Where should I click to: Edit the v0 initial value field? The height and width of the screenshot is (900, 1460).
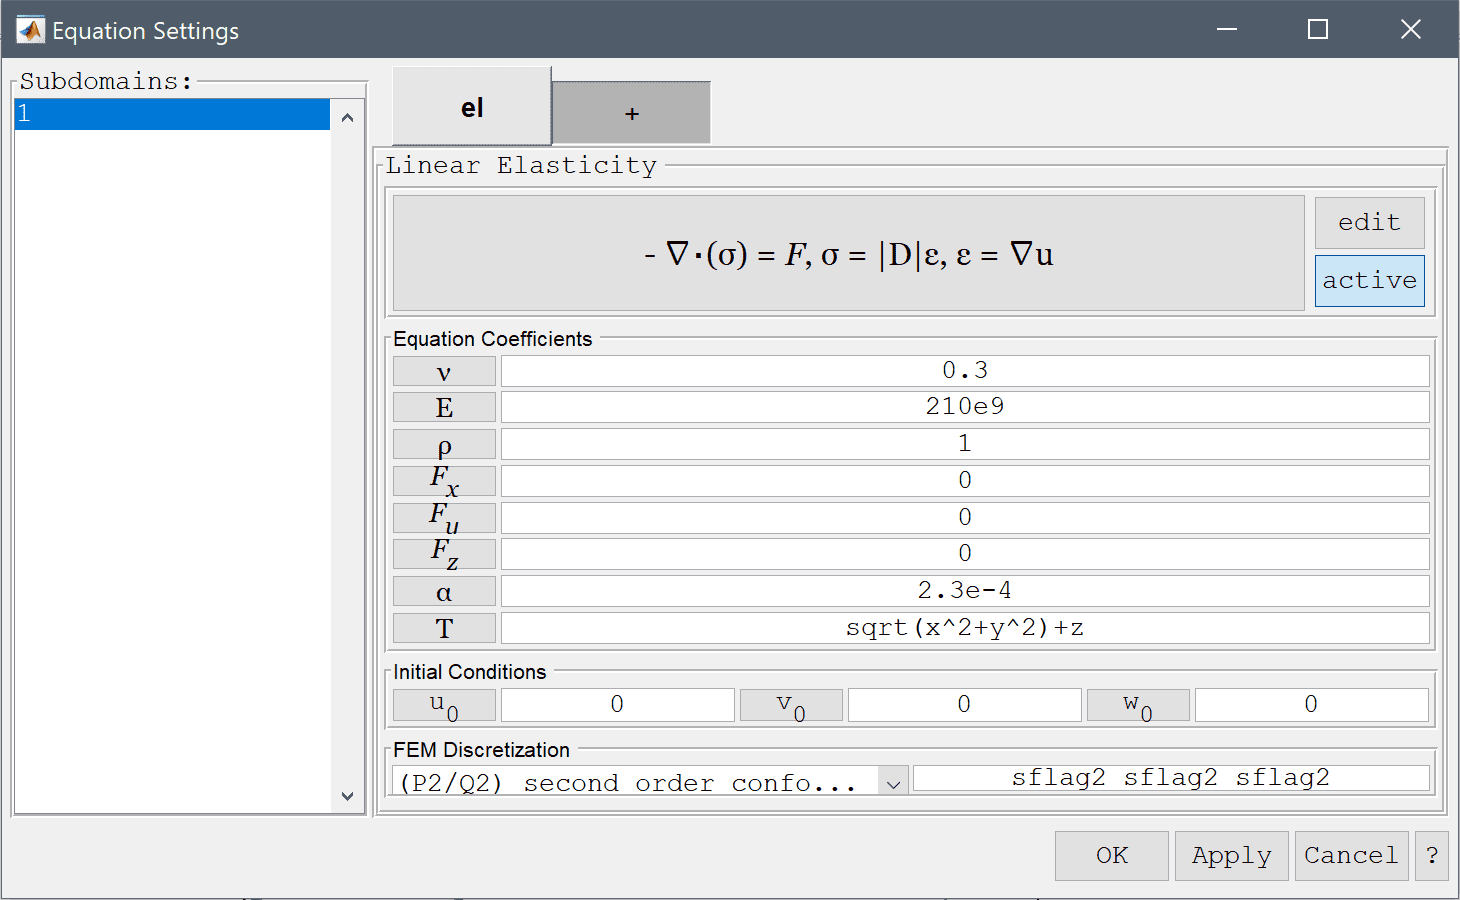point(964,705)
